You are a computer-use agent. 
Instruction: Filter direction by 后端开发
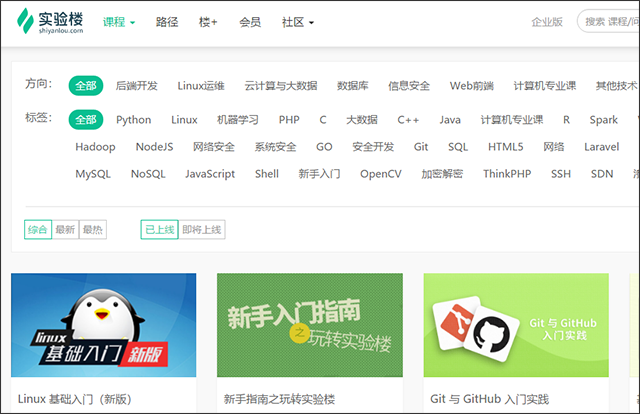[x=136, y=86]
